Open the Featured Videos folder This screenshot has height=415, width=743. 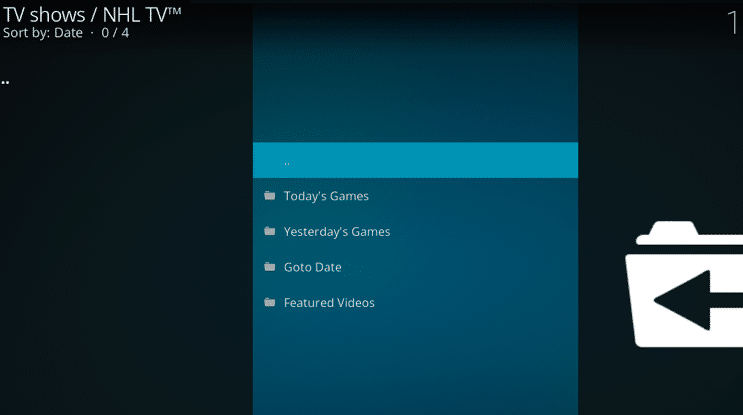[x=415, y=302]
